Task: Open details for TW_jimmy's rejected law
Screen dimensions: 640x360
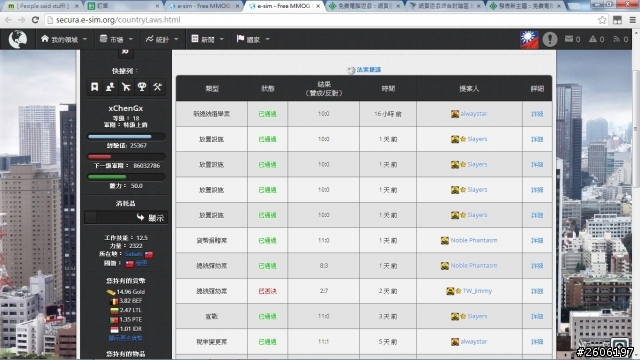Action: [537, 291]
